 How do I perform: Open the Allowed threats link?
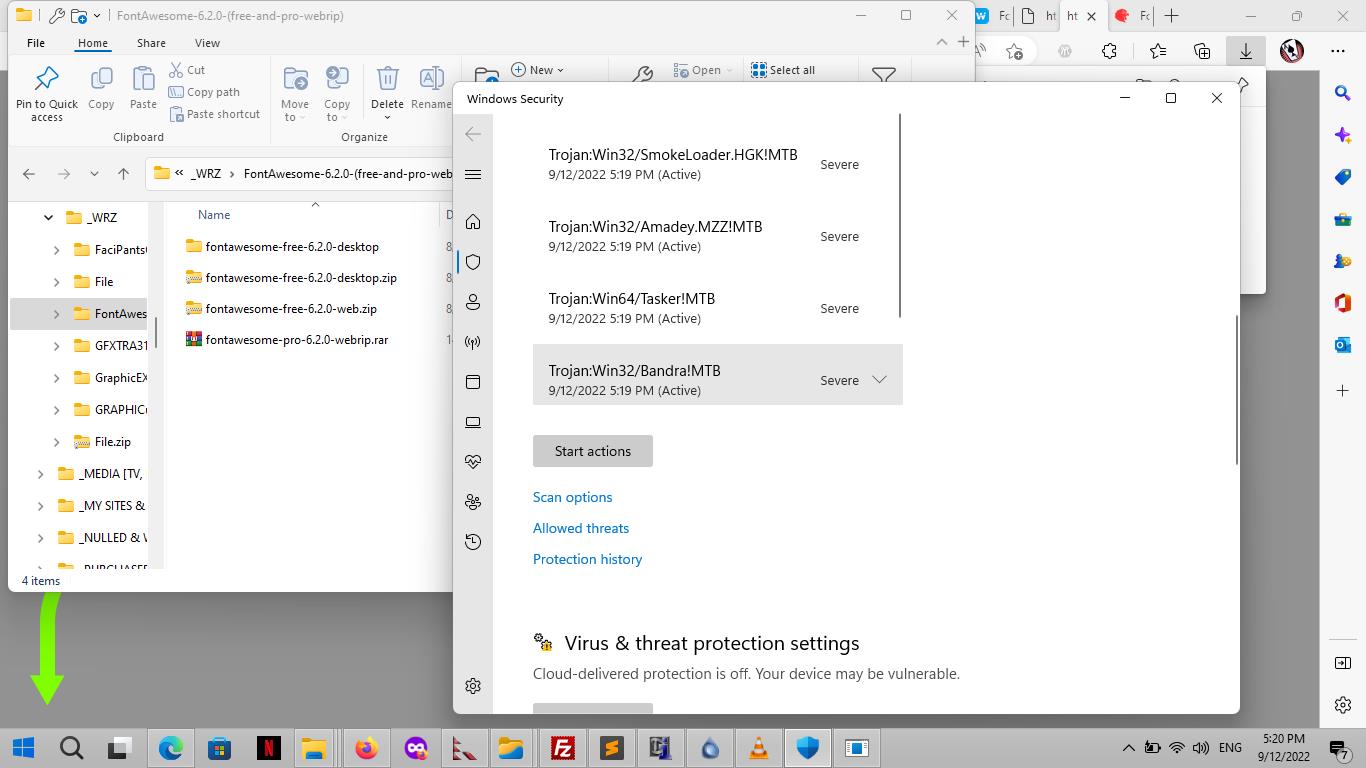[x=580, y=528]
